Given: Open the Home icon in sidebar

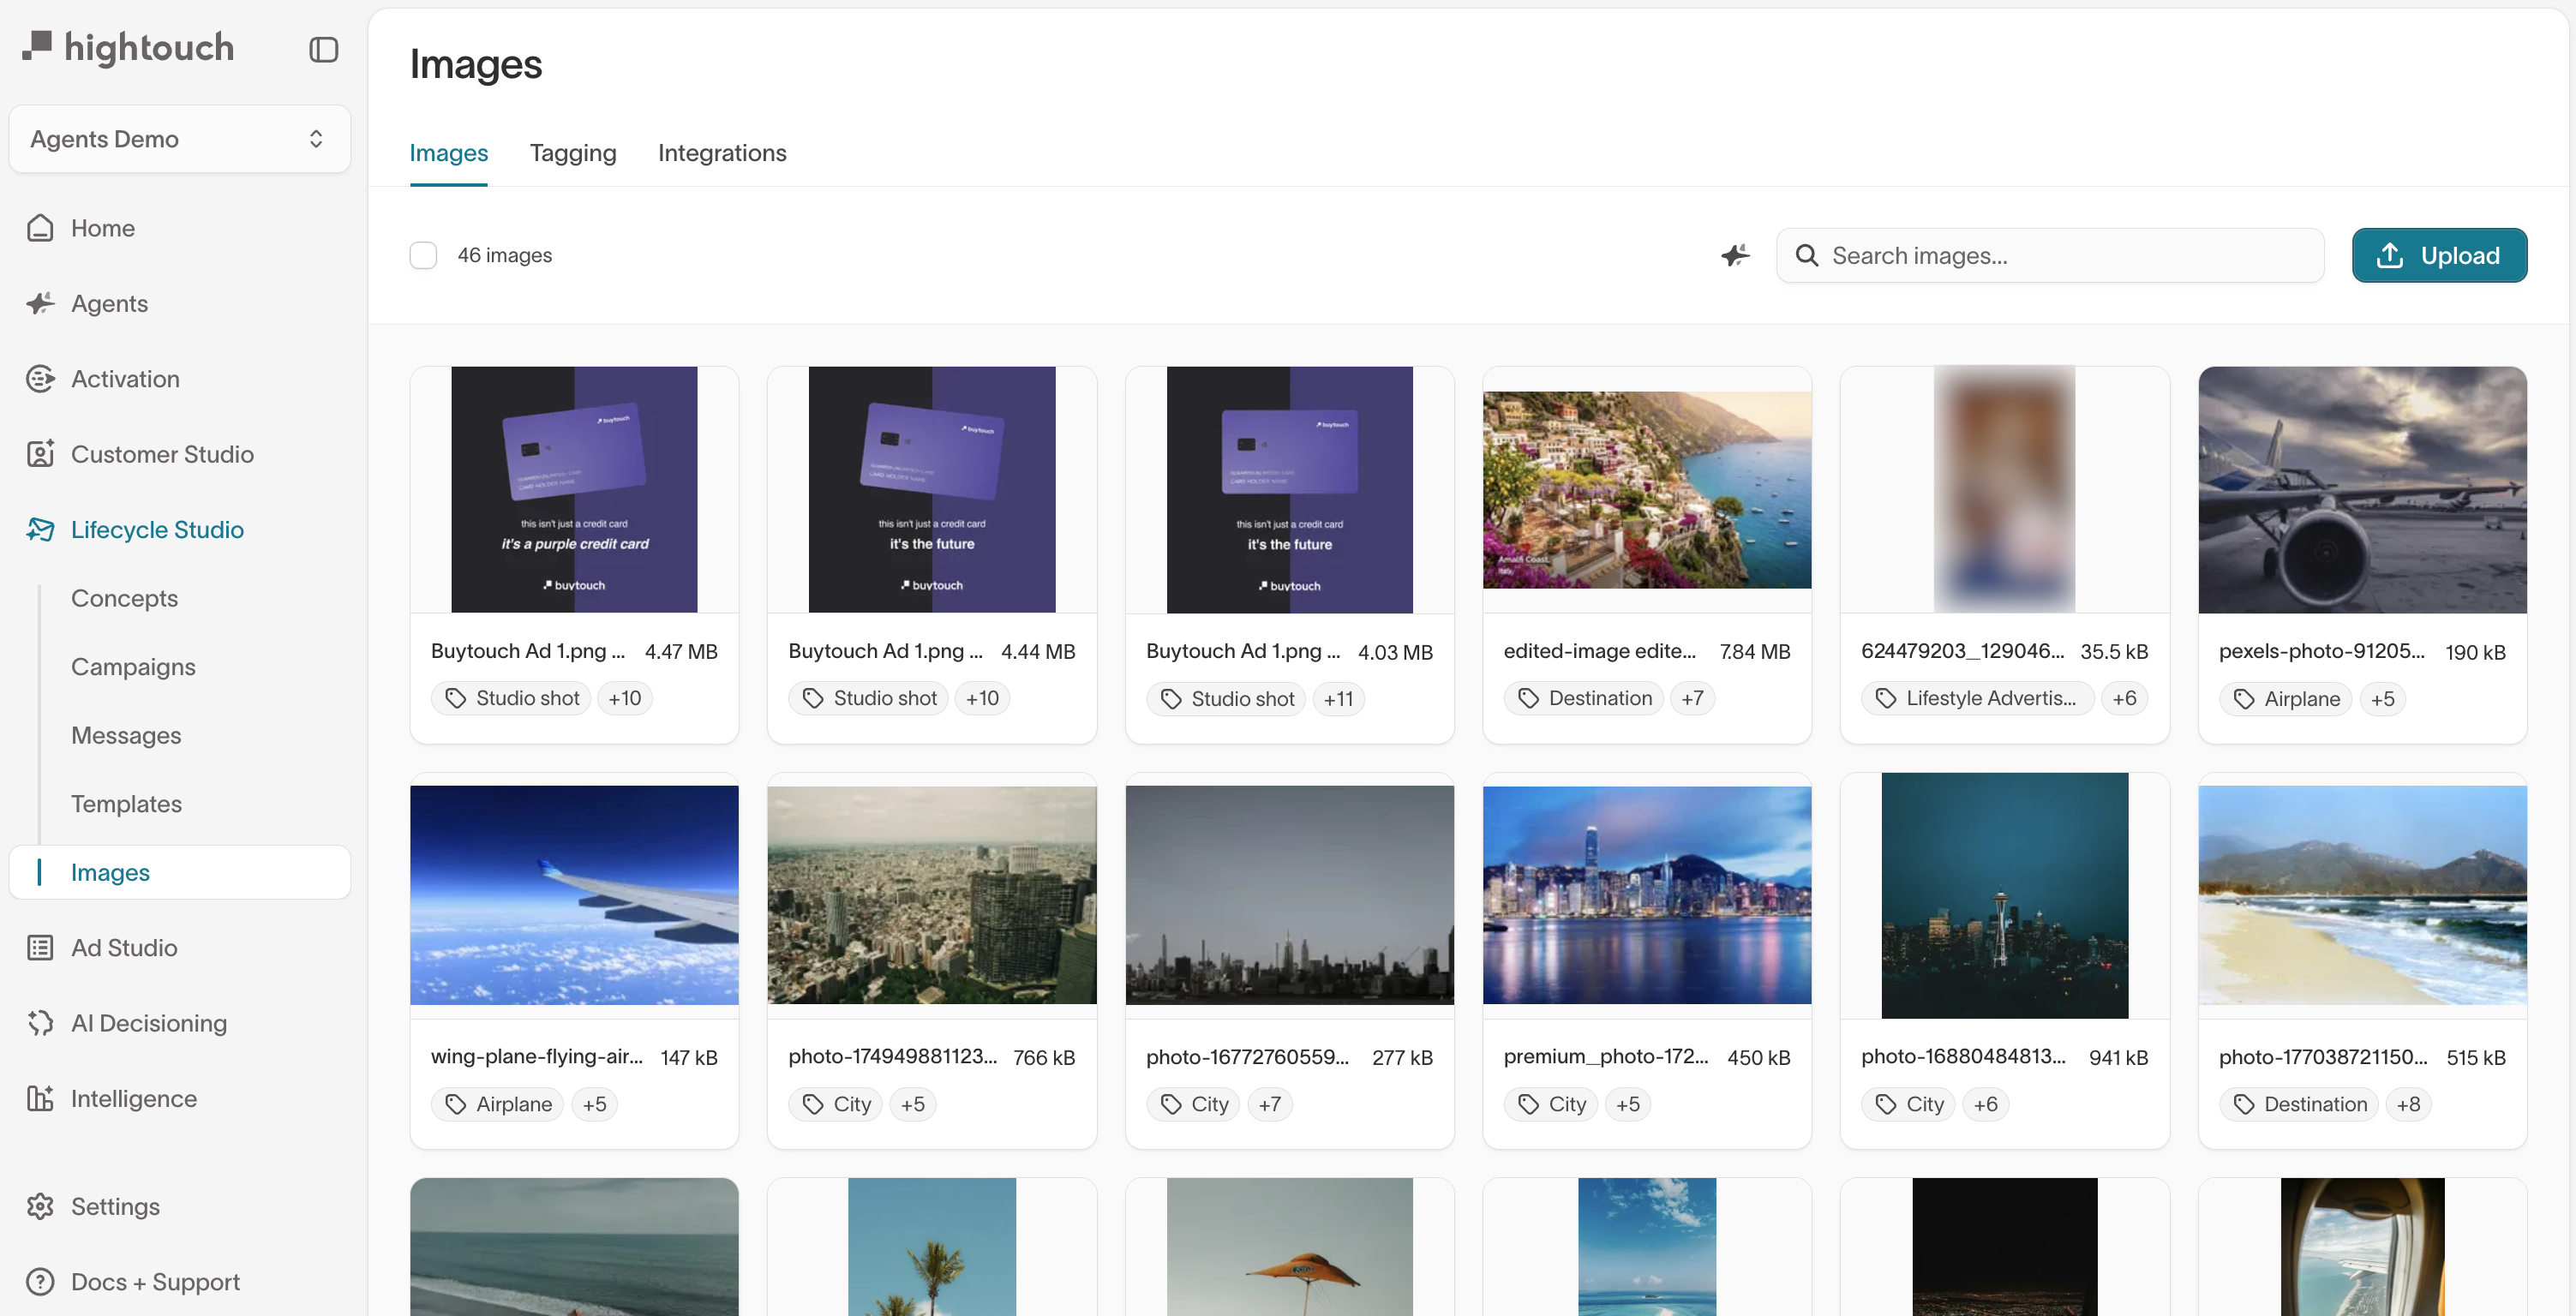Looking at the screenshot, I should pyautogui.click(x=40, y=228).
